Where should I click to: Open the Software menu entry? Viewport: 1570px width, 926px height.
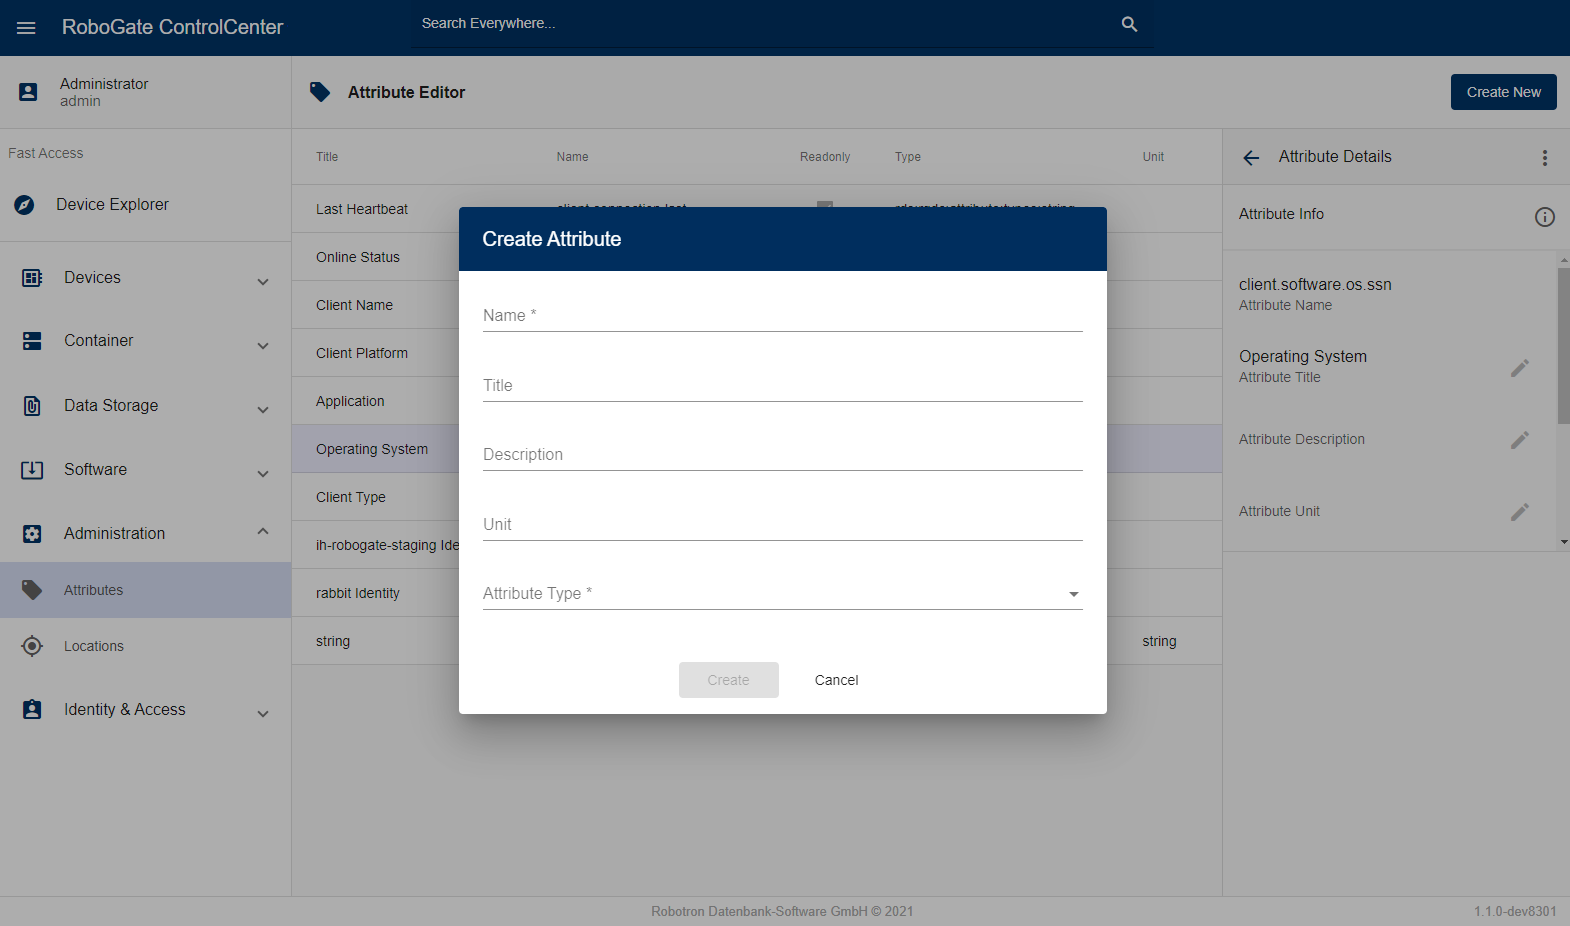pyautogui.click(x=145, y=470)
